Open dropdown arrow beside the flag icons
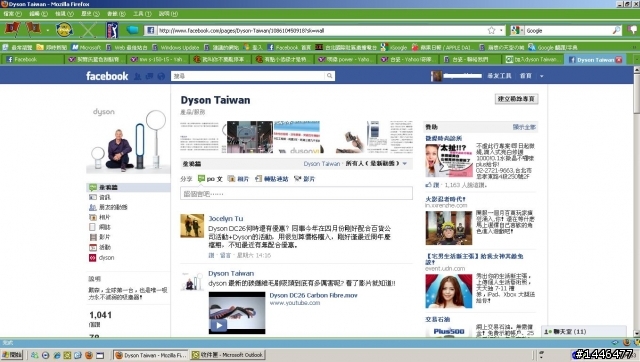The height and width of the screenshot is (362, 640). [48, 31]
